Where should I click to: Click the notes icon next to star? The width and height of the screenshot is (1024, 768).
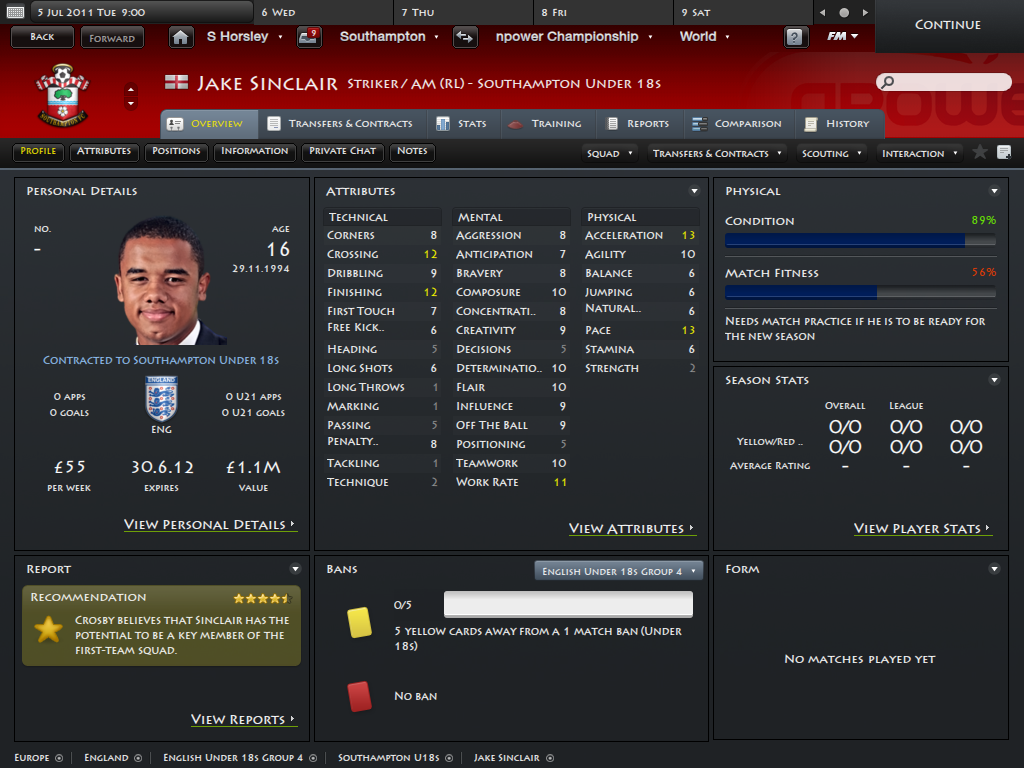1004,153
